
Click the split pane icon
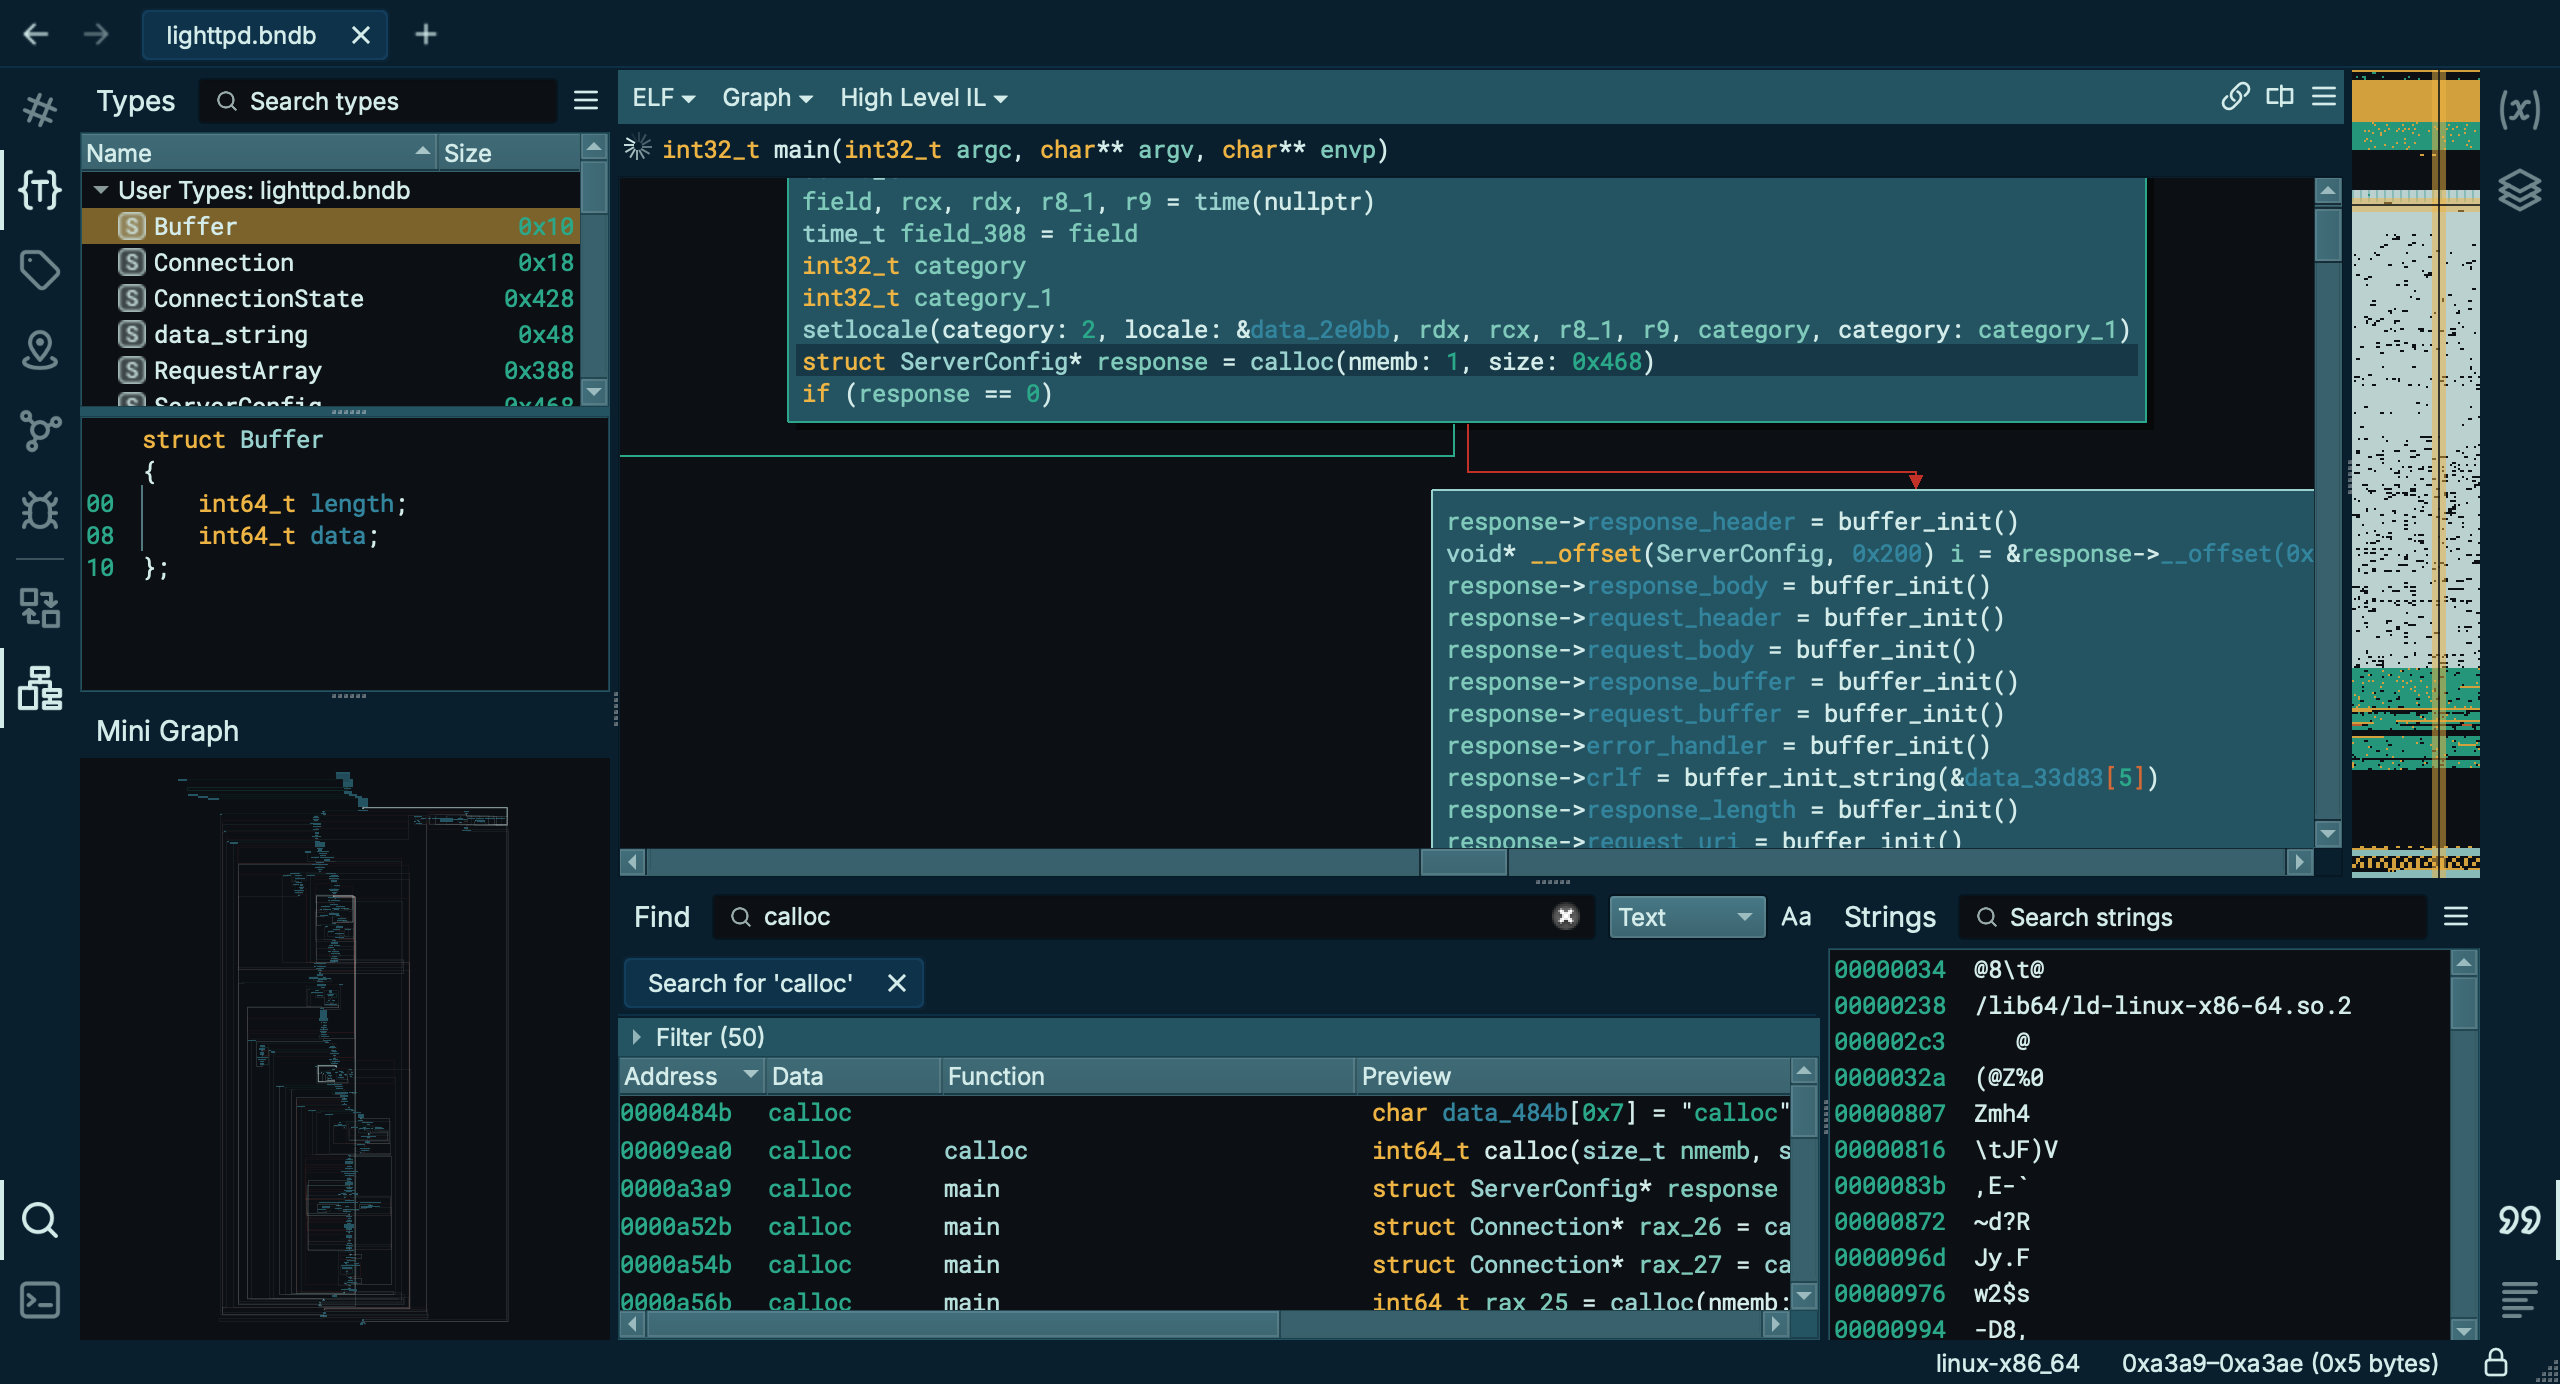2280,97
